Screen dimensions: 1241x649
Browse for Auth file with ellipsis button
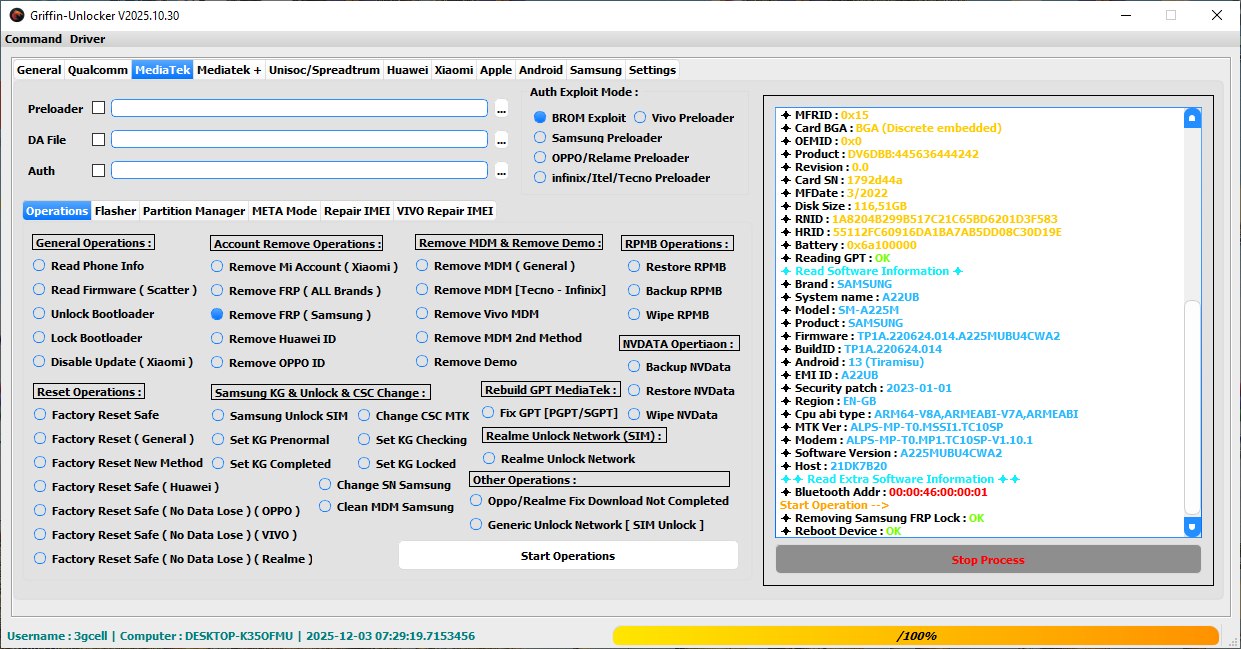point(502,171)
